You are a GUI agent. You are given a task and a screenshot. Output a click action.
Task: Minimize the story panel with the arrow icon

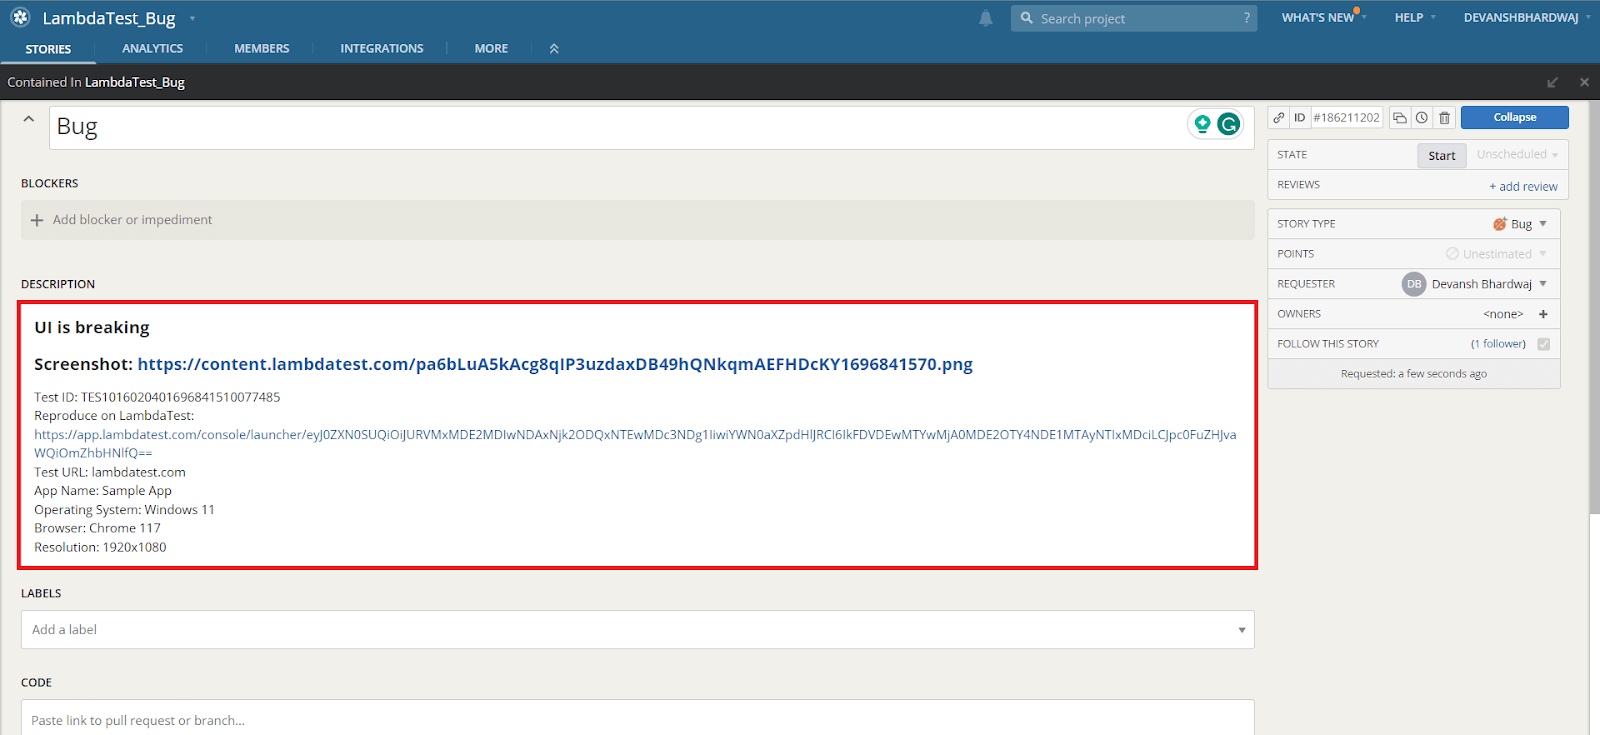pos(1552,82)
